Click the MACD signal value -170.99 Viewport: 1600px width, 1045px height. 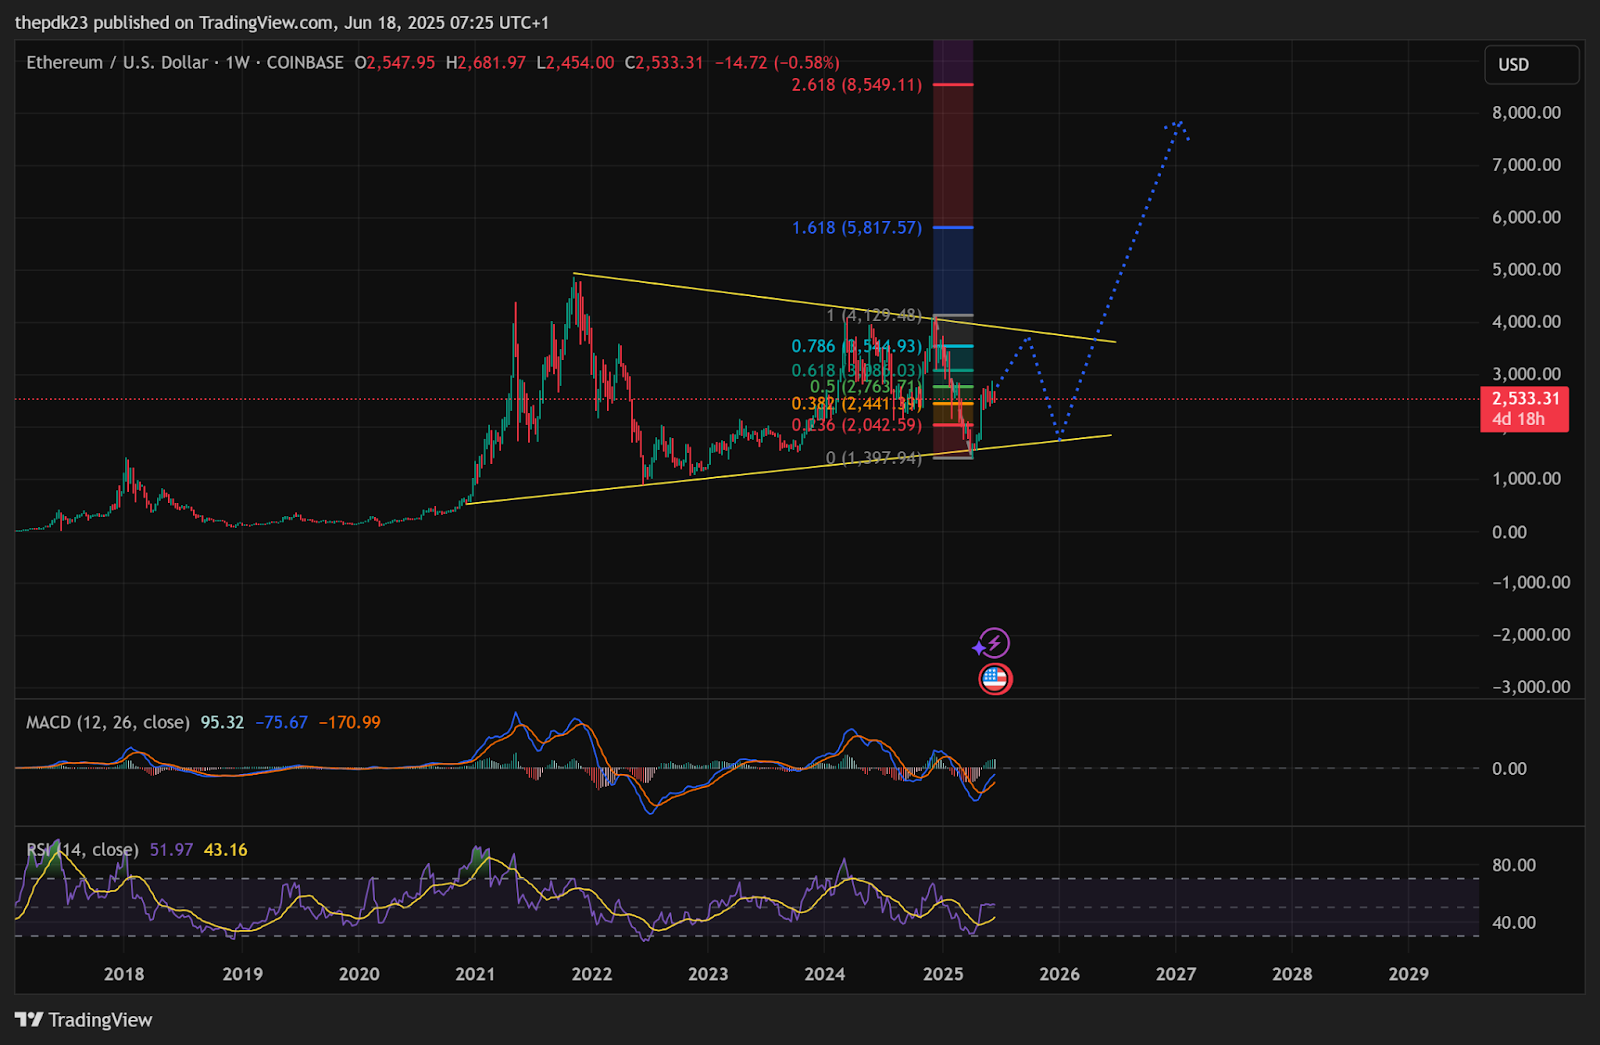click(349, 722)
